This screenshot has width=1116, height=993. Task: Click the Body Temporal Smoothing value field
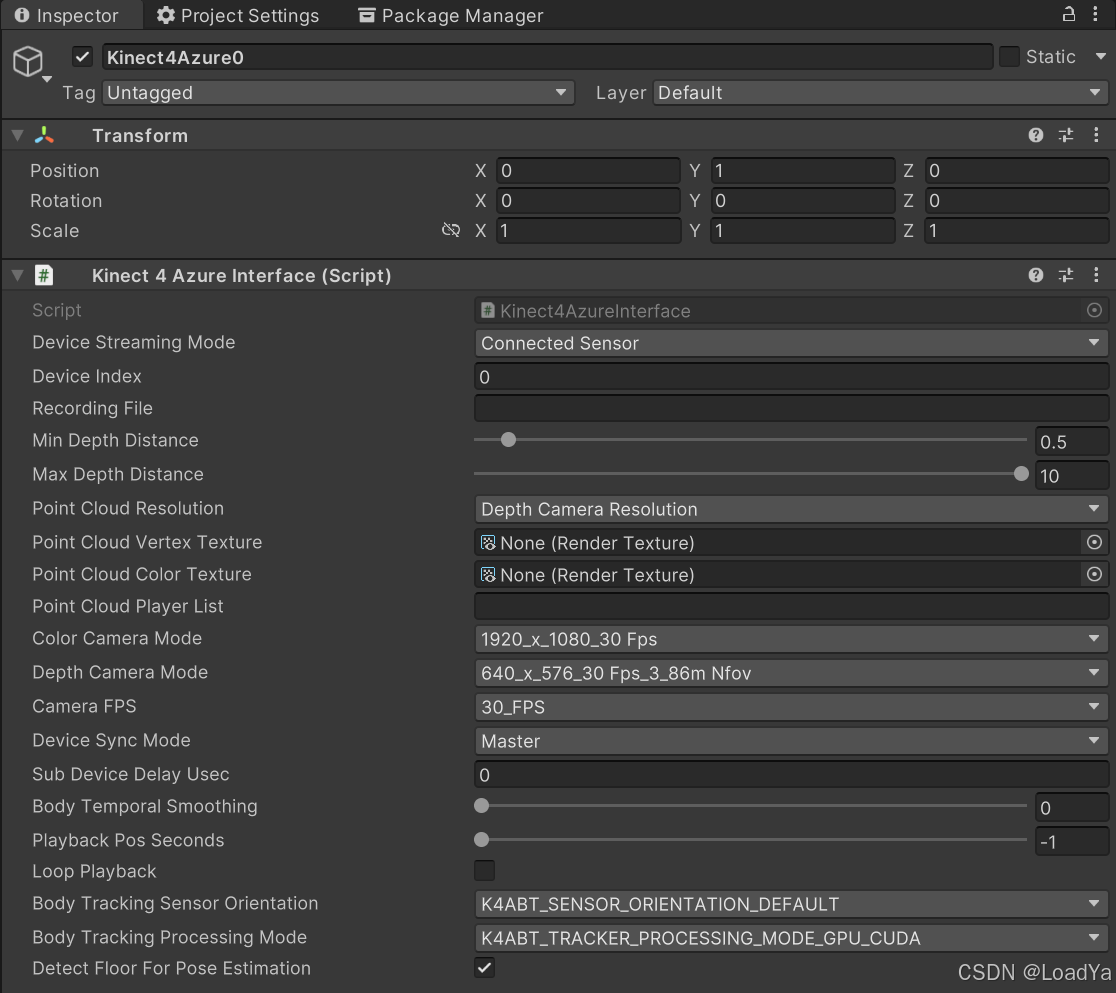(x=1072, y=807)
